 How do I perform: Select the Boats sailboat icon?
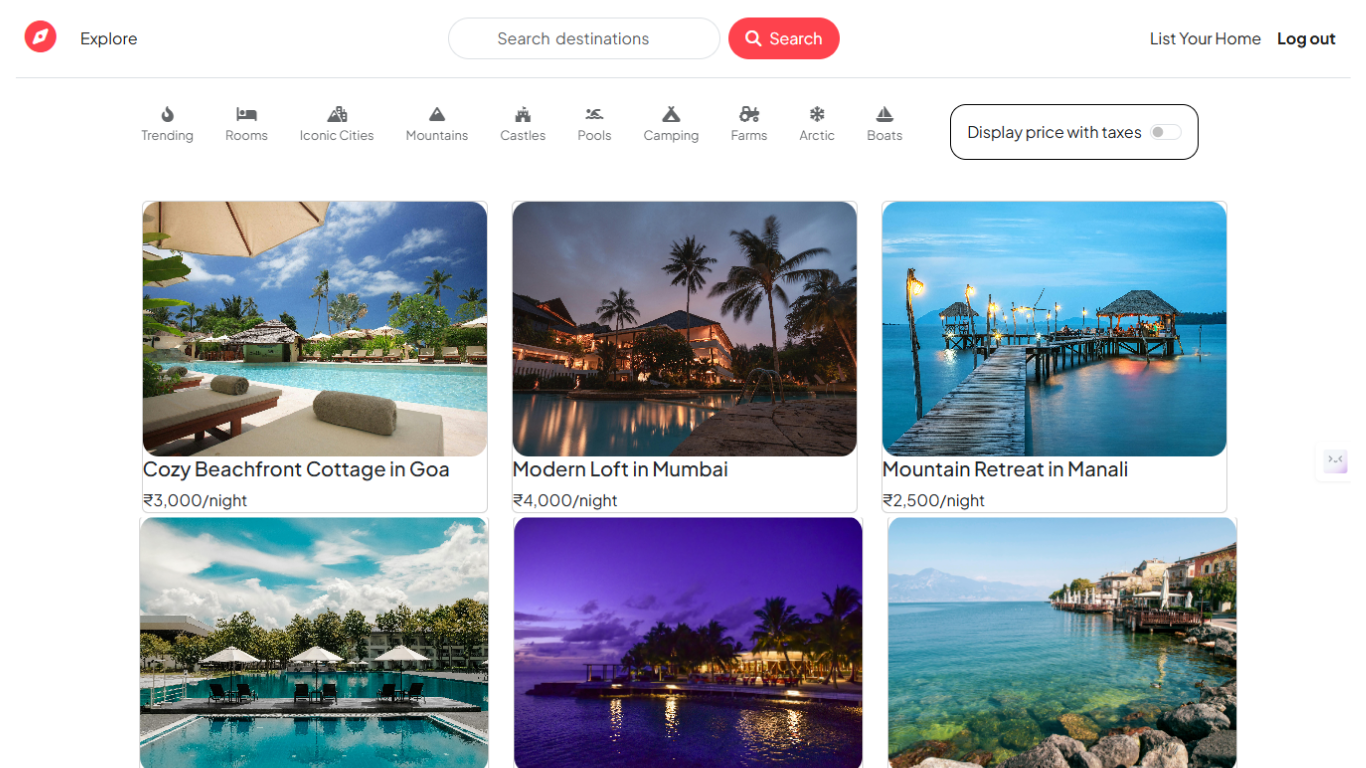[x=884, y=114]
